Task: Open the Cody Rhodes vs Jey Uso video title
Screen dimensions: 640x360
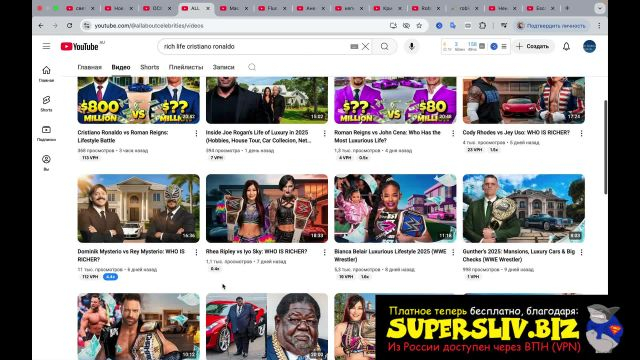Action: coord(516,133)
